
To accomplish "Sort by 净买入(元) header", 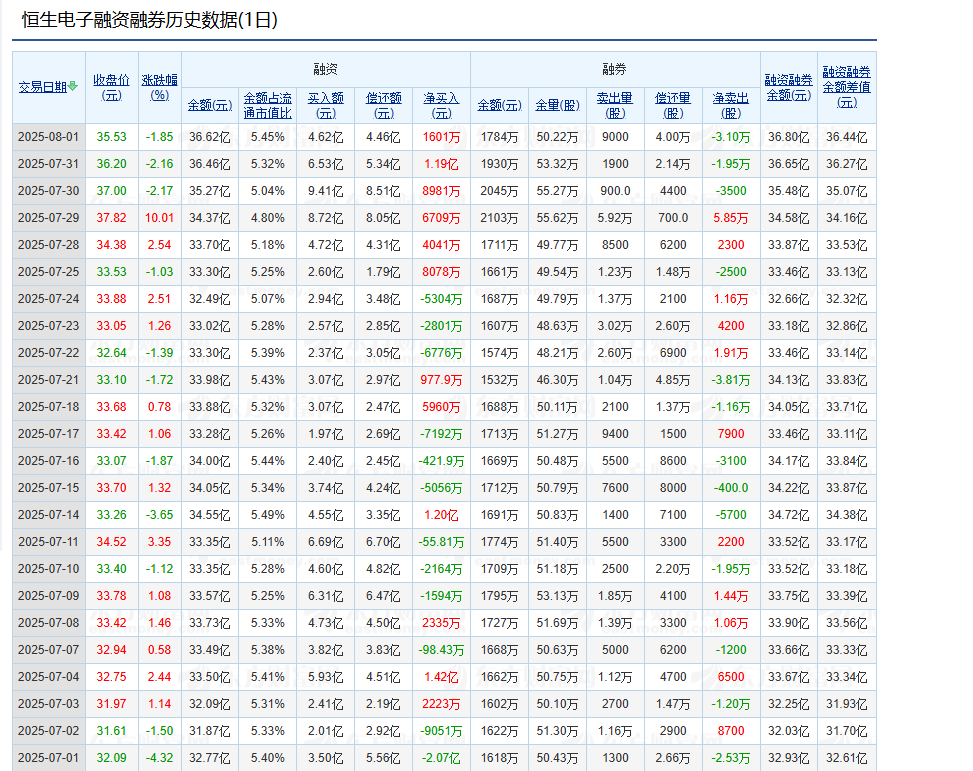I will 441,106.
